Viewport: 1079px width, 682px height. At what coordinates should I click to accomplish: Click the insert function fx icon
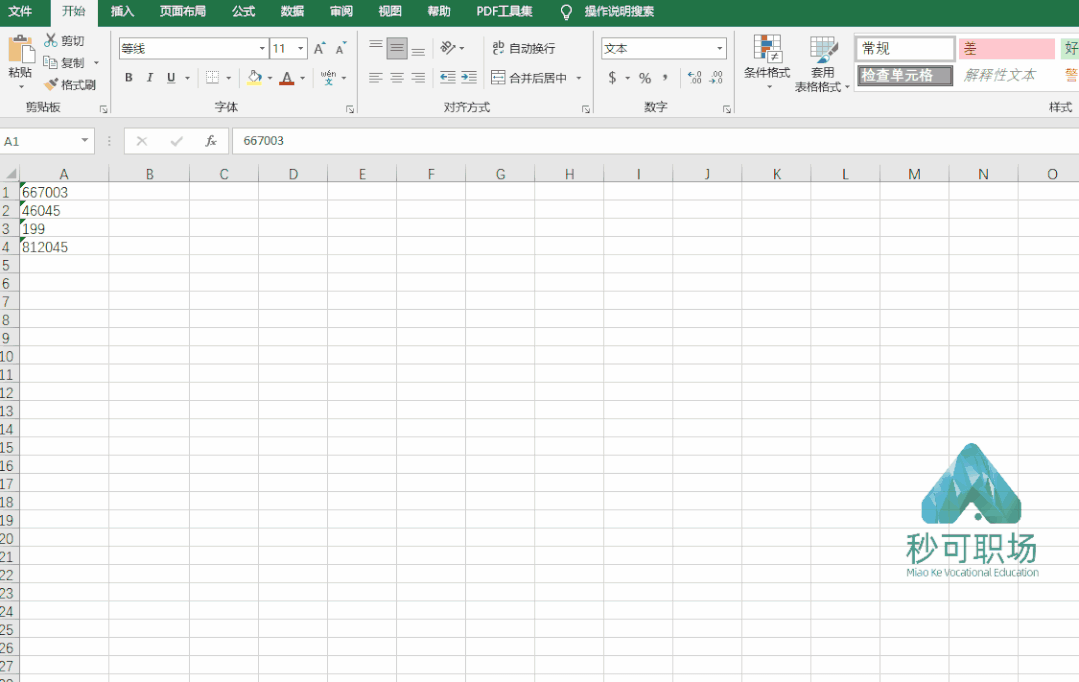211,141
